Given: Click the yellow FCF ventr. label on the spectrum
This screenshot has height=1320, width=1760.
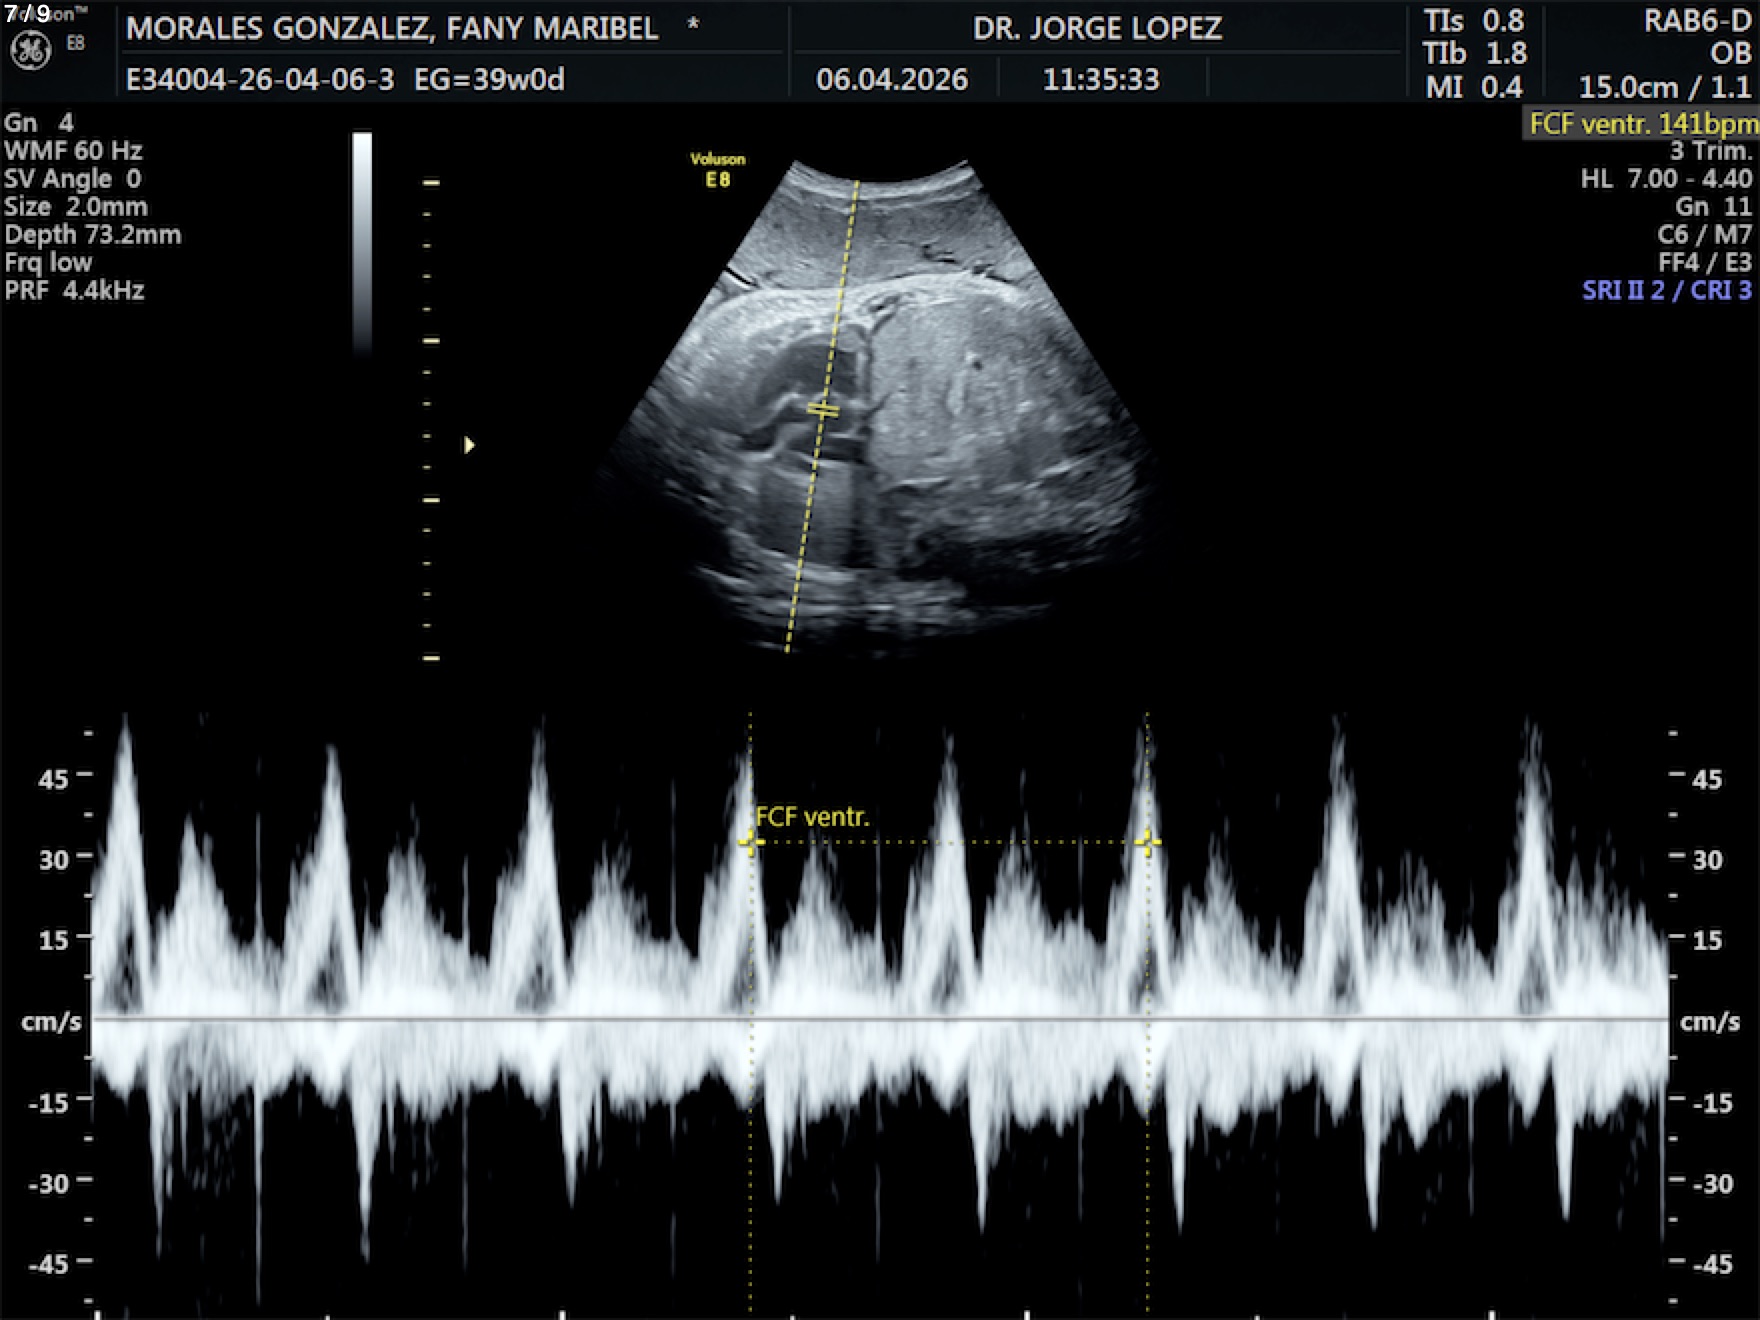Looking at the screenshot, I should coord(812,817).
